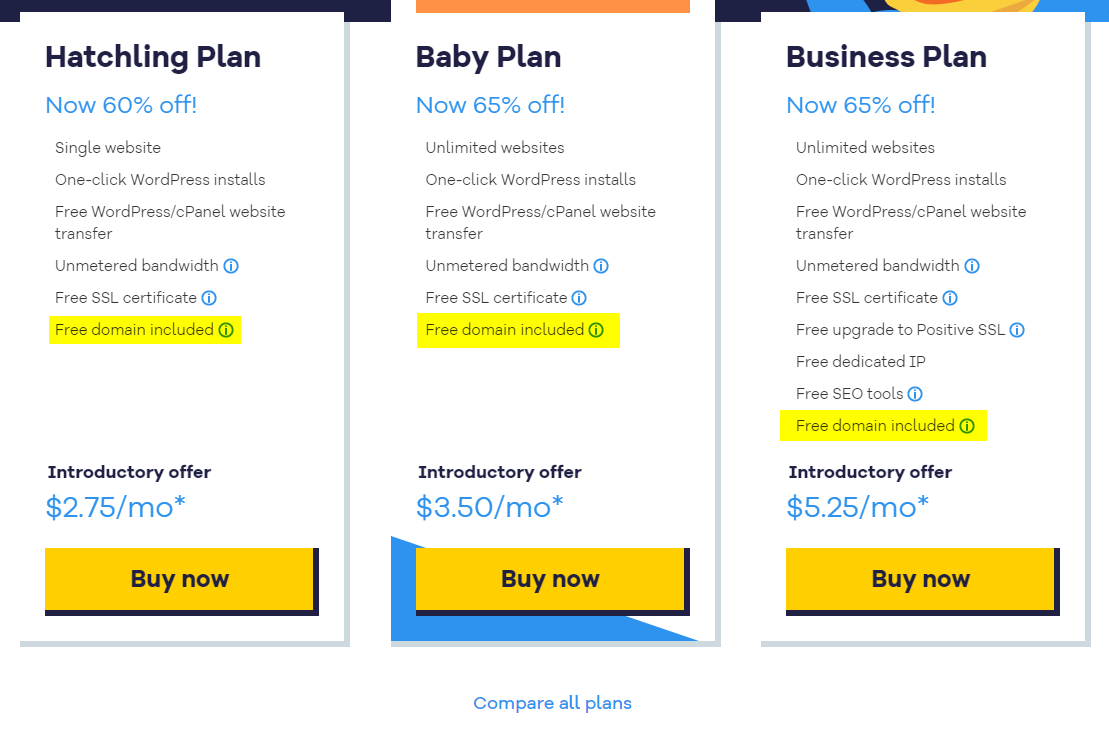Open info icon for Positive SSL upgrade
1109x734 pixels.
1017,330
